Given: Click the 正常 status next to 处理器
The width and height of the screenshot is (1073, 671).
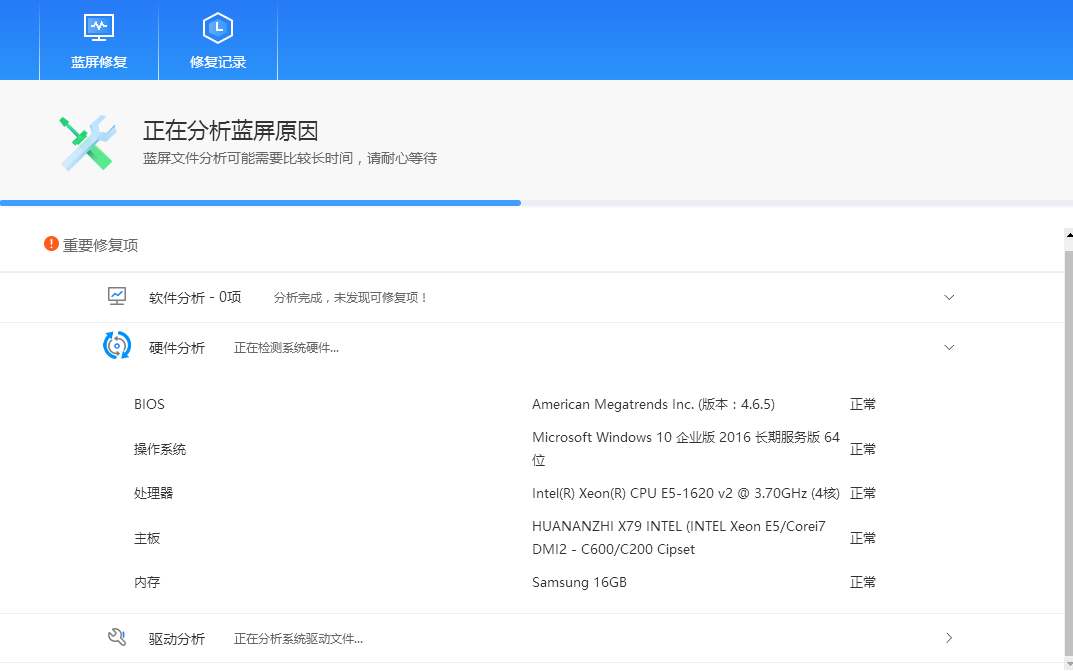Looking at the screenshot, I should click(862, 492).
